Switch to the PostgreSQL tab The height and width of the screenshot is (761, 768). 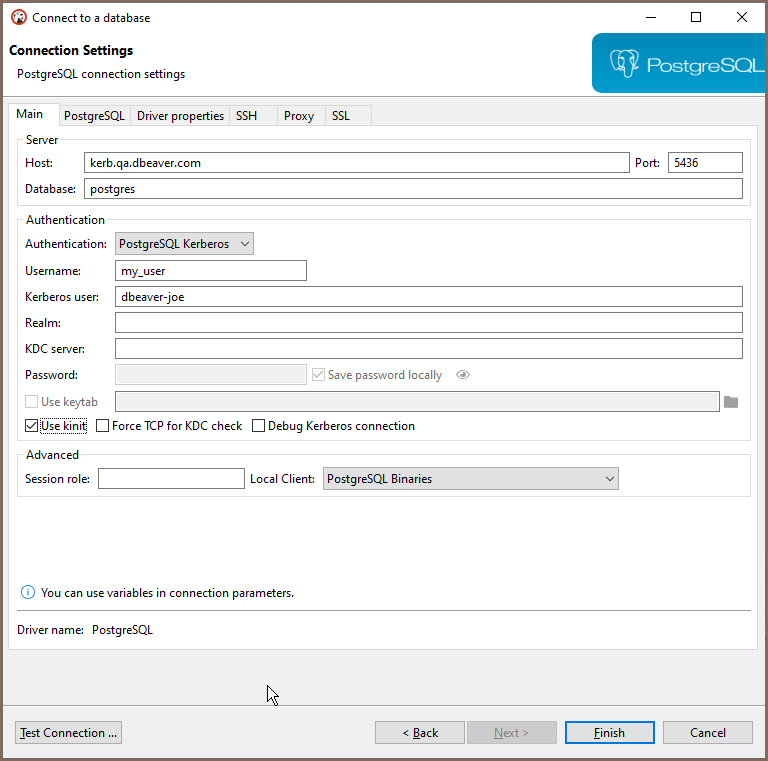[x=94, y=116]
